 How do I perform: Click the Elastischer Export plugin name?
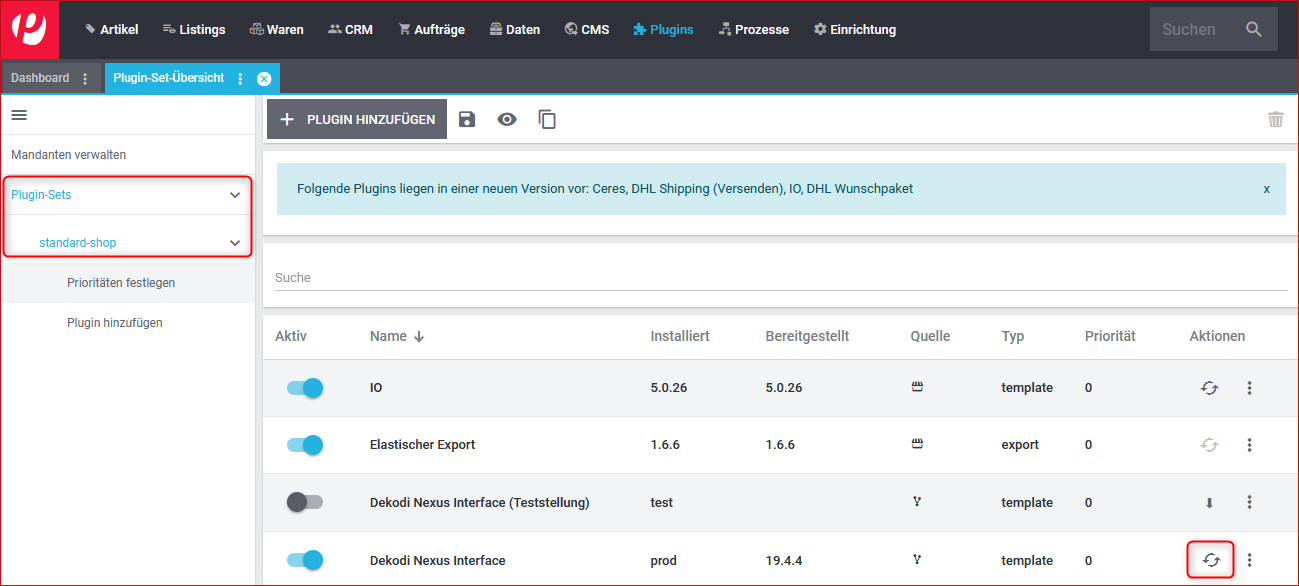(x=423, y=445)
